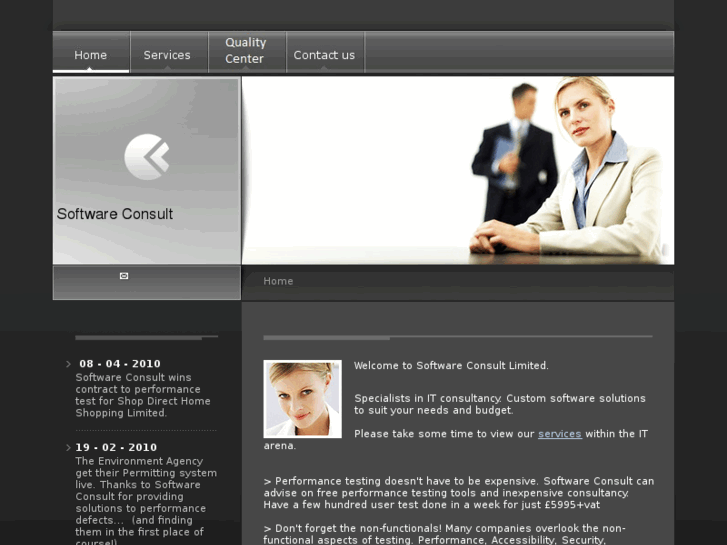Open the 19 - 02 - 2010 news entry

click(x=116, y=447)
